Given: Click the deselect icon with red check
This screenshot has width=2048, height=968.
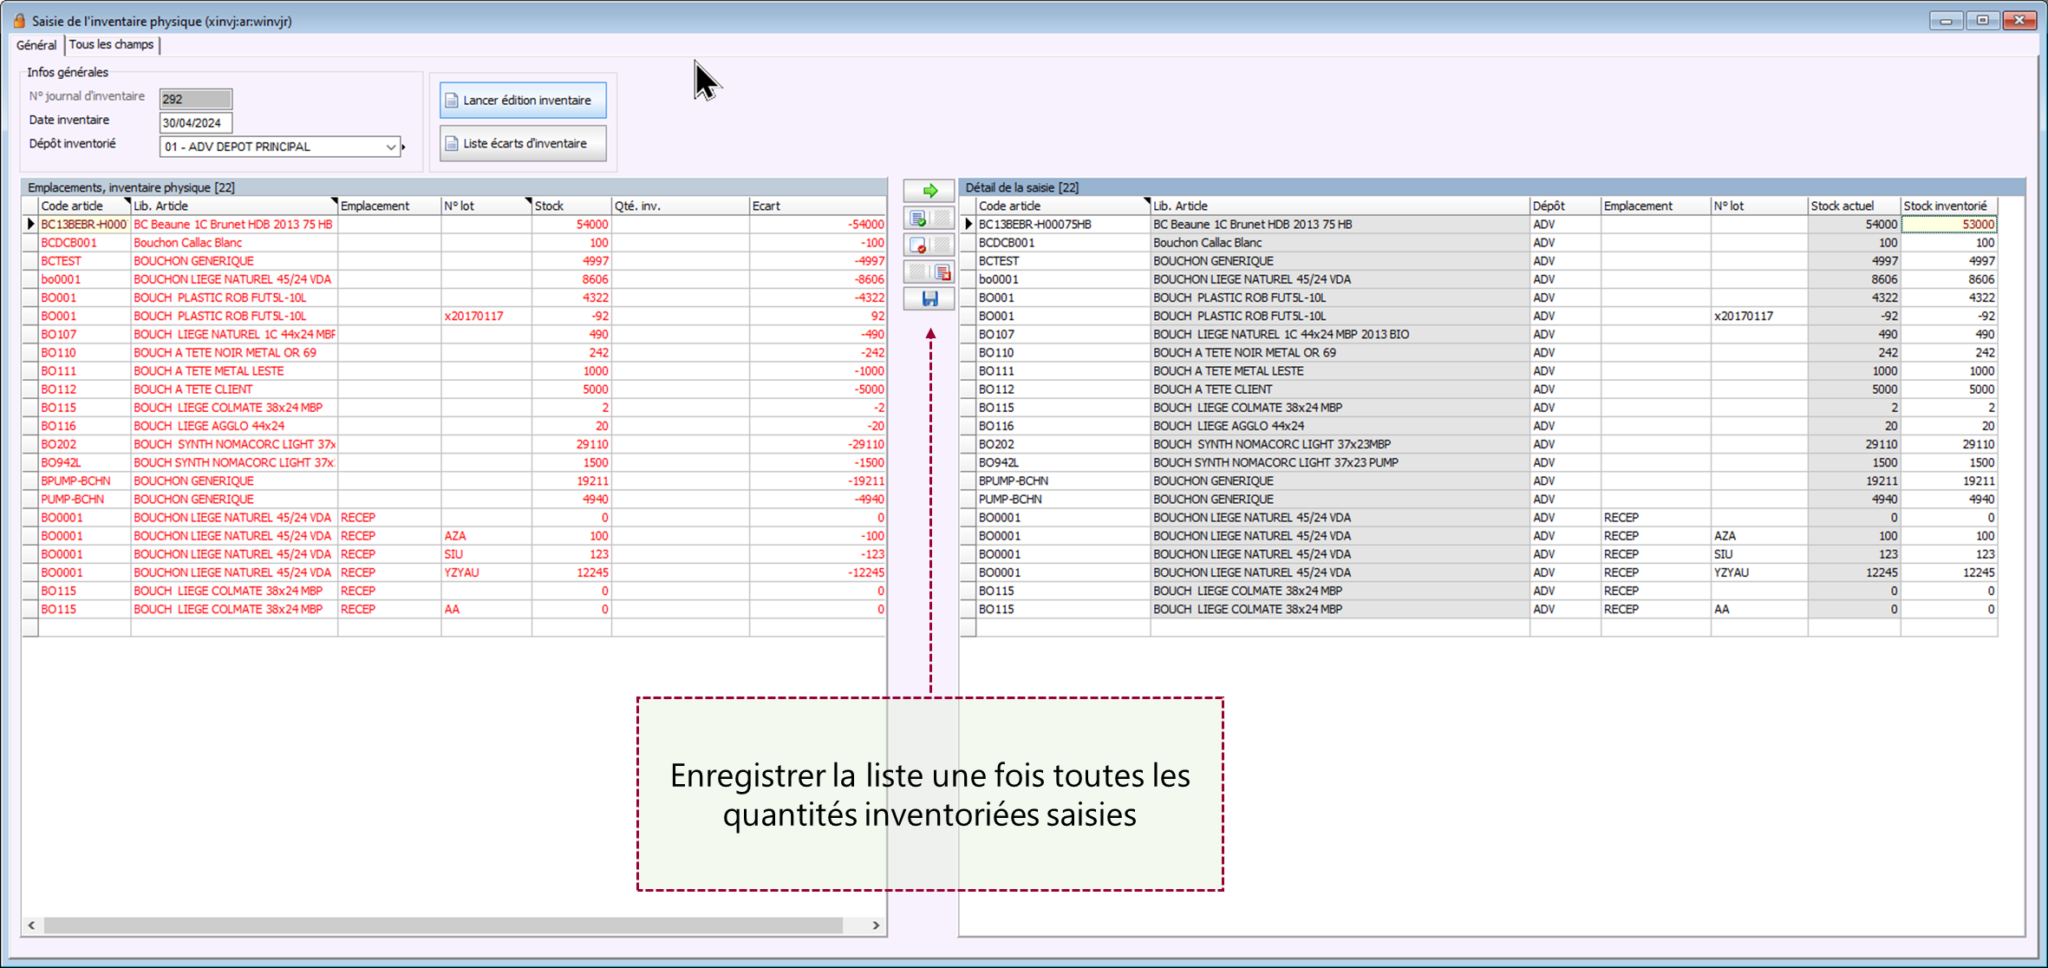Looking at the screenshot, I should [x=918, y=245].
